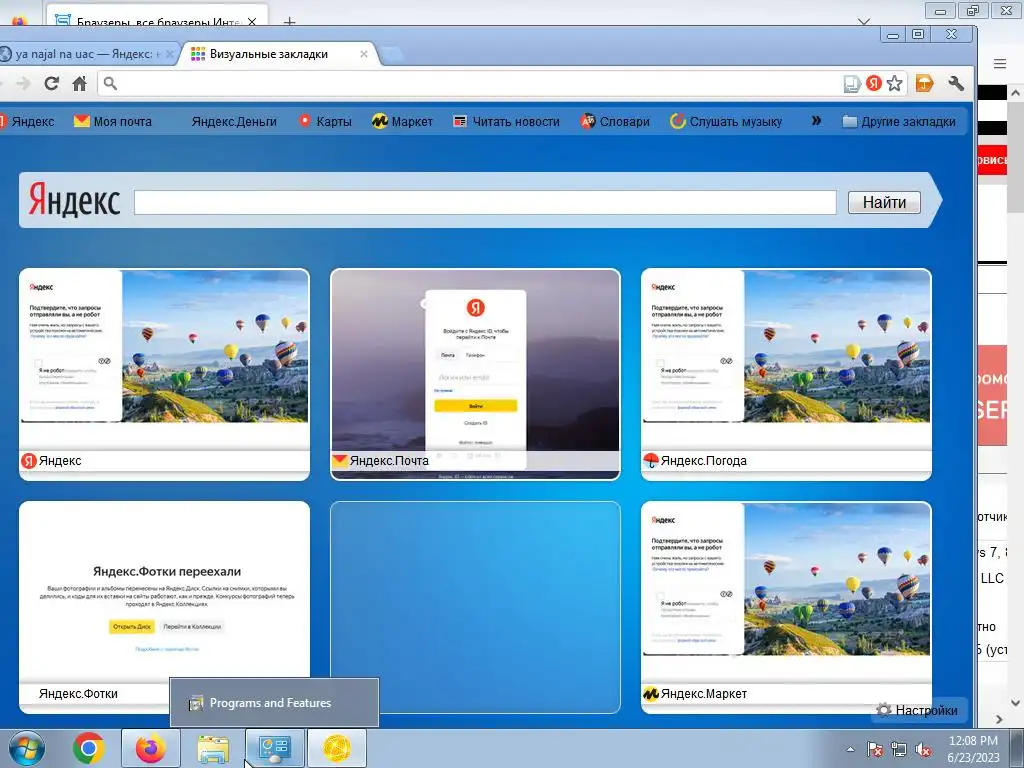Click the yellow globe browser taskbar icon

[336, 748]
